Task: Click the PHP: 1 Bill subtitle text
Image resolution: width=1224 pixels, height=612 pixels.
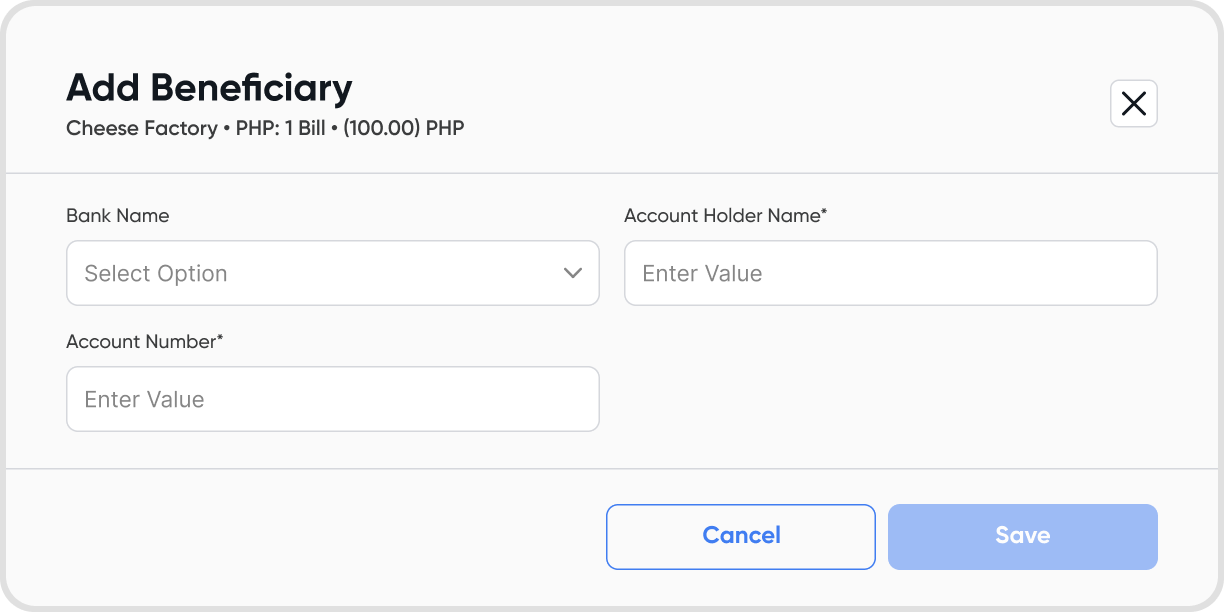Action: tap(281, 128)
